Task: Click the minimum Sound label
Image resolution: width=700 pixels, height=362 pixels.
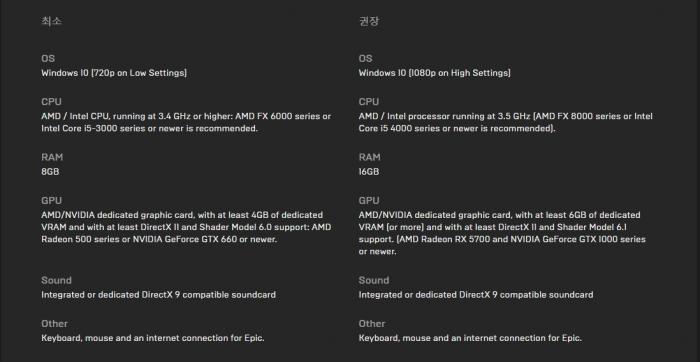Action: [x=56, y=280]
